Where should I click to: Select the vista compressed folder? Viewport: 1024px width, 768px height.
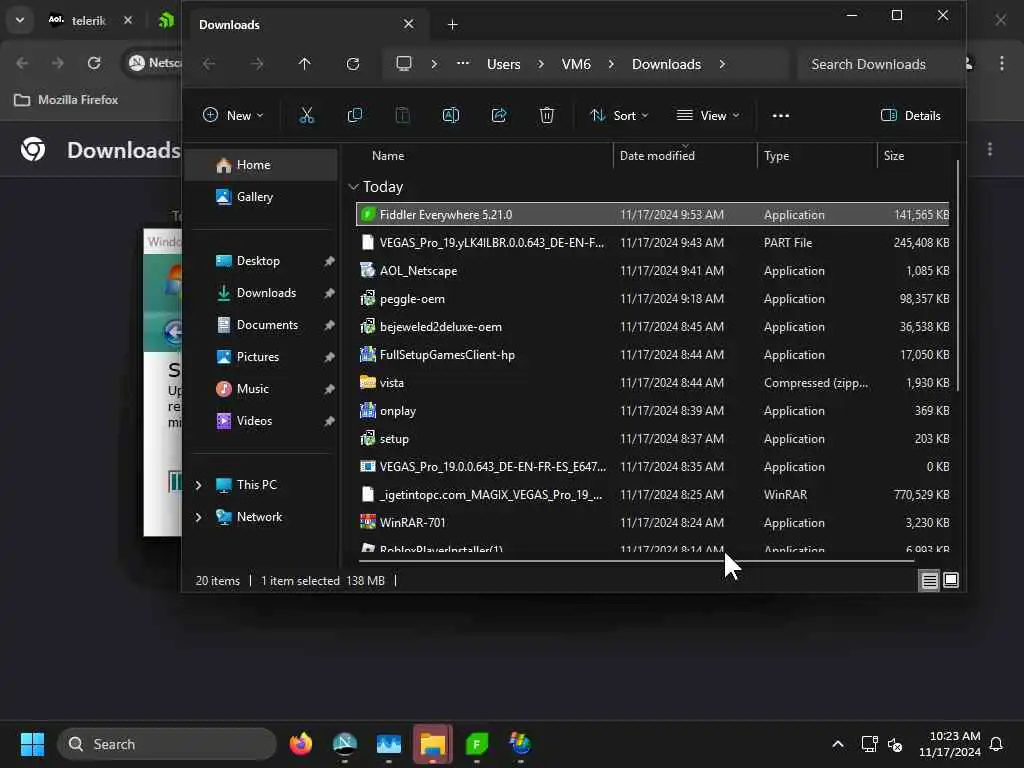pos(652,383)
